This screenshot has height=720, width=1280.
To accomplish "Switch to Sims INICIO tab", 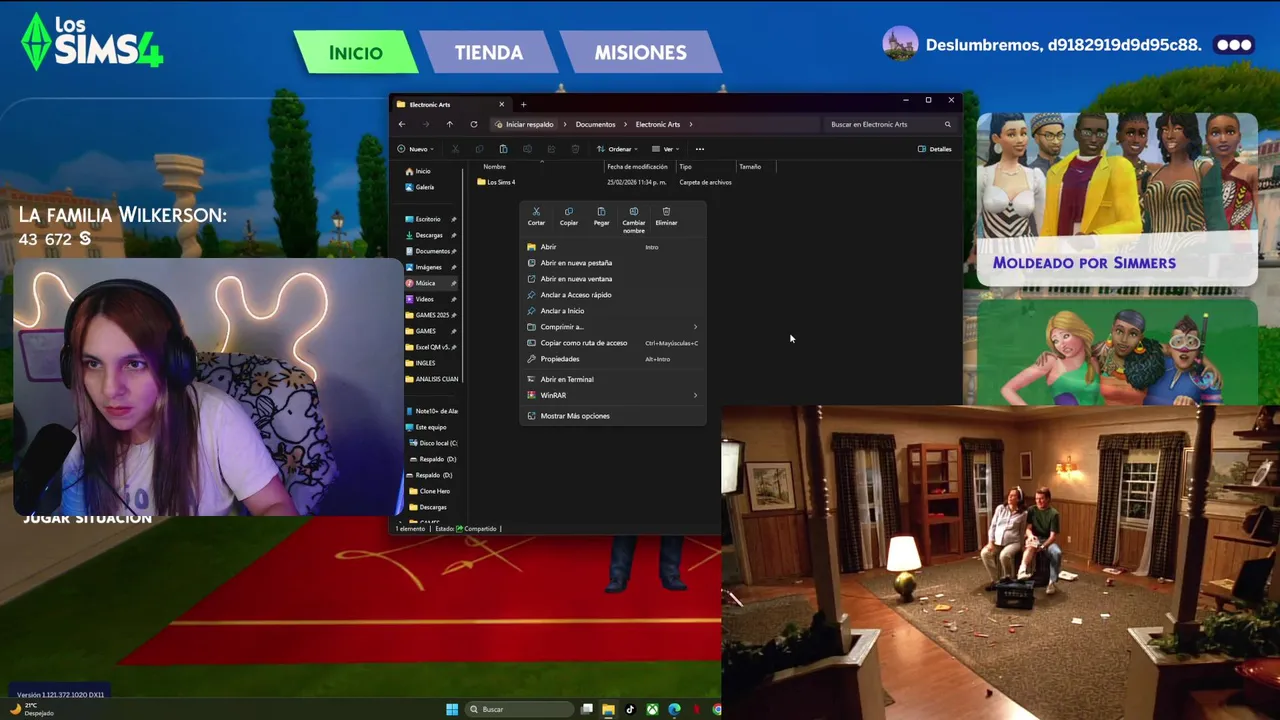I will click(x=356, y=52).
